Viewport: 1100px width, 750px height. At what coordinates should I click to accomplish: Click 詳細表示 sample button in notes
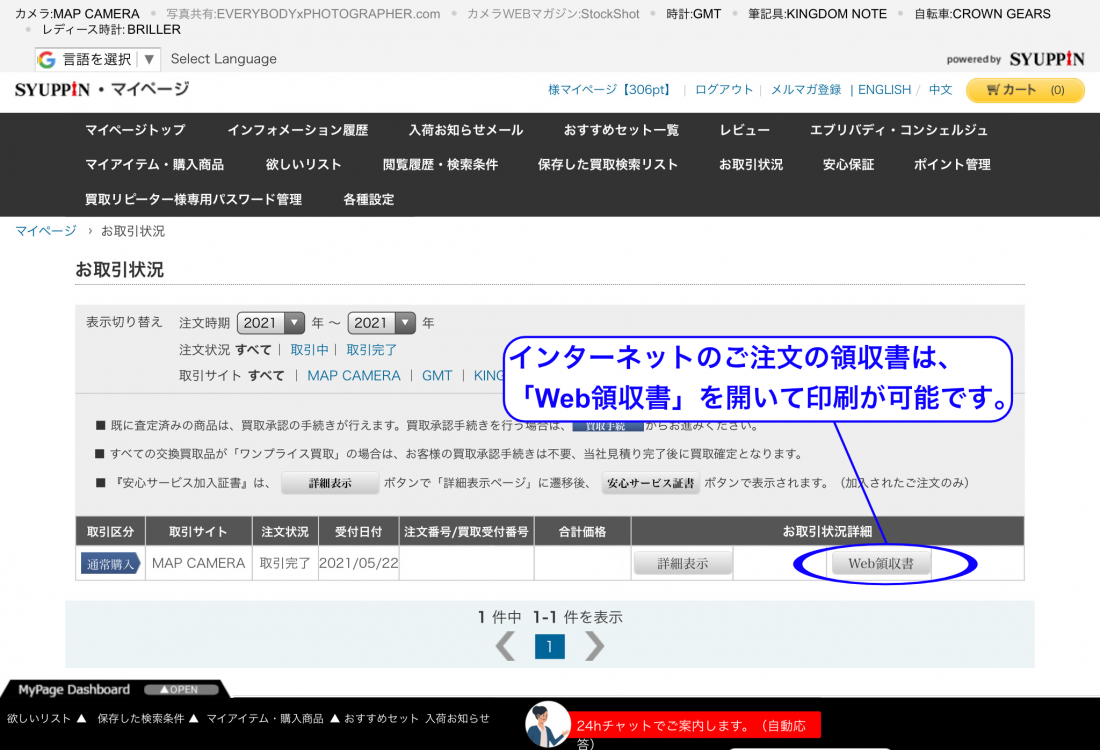[x=330, y=483]
